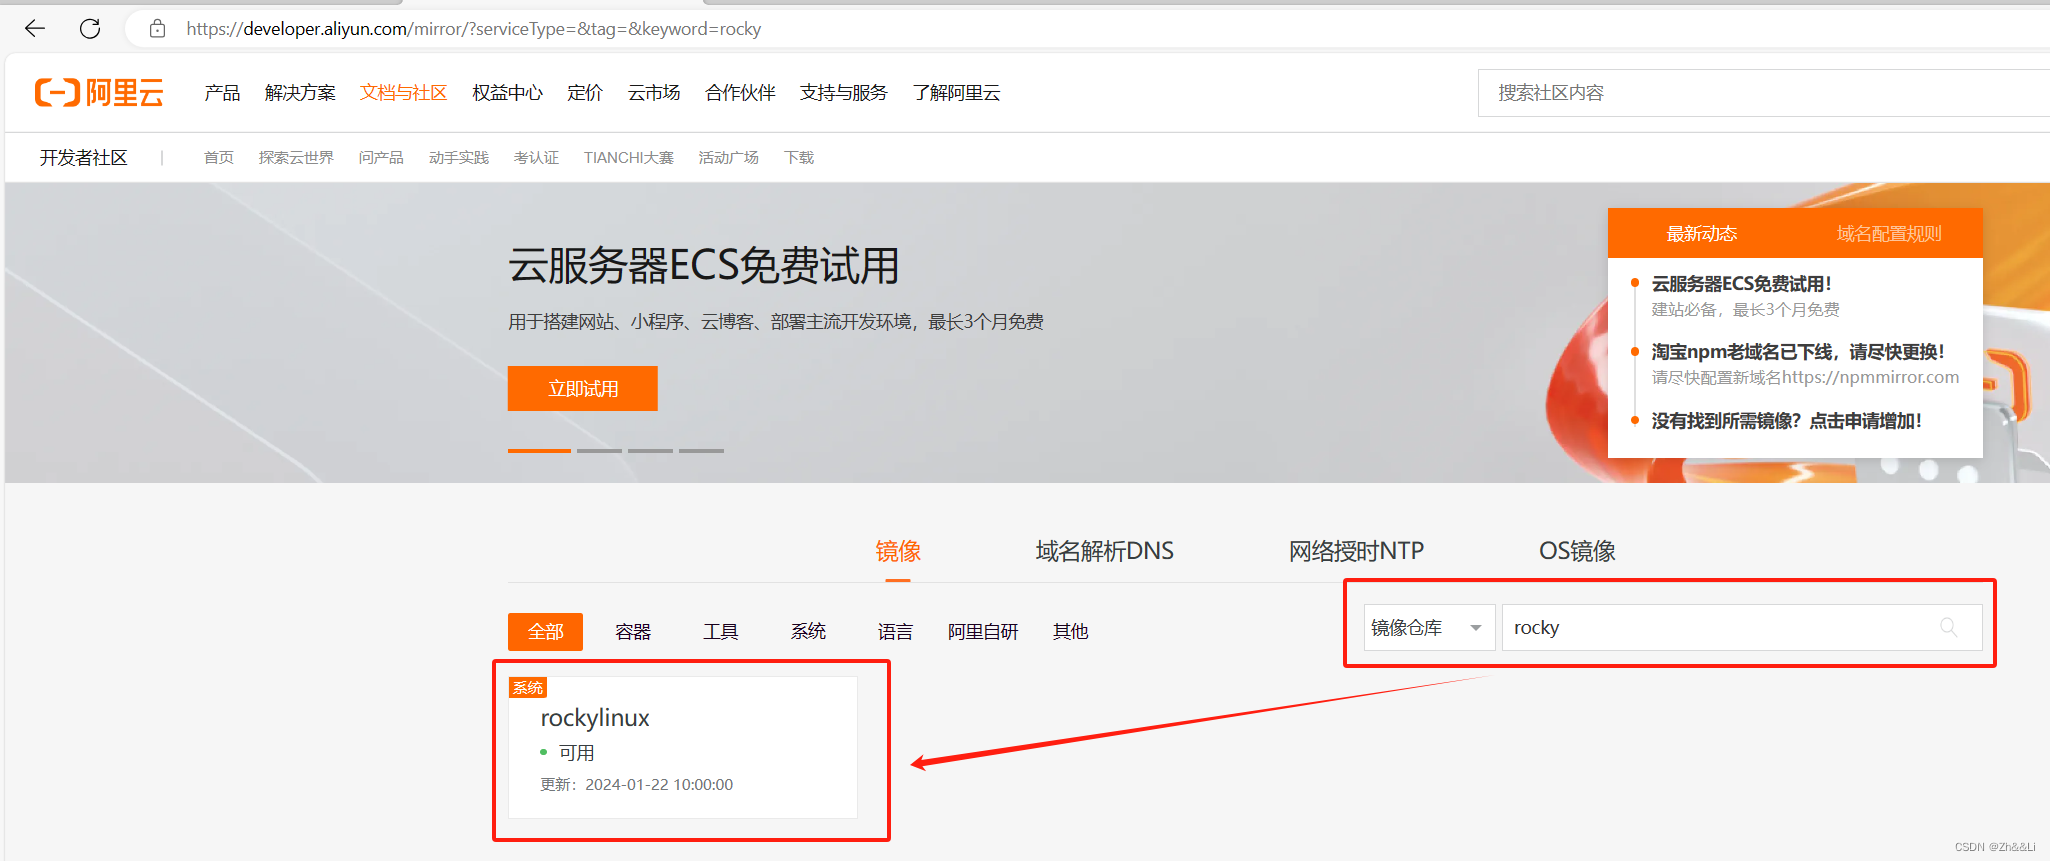Click the 立即试用 button
This screenshot has width=2050, height=861.
click(583, 388)
